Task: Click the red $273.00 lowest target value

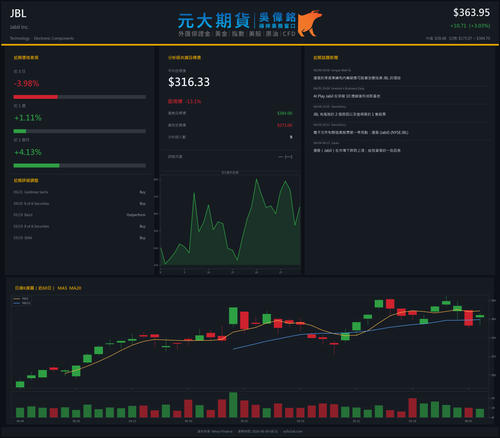Action: pos(285,125)
